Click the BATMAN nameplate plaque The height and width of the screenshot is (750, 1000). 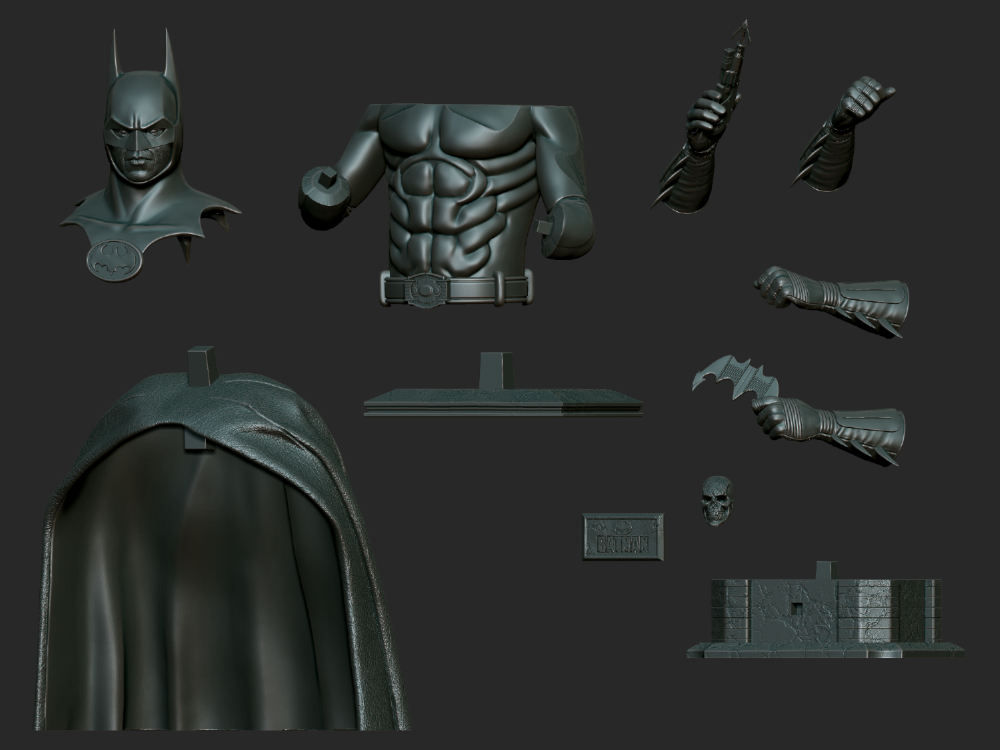point(623,536)
